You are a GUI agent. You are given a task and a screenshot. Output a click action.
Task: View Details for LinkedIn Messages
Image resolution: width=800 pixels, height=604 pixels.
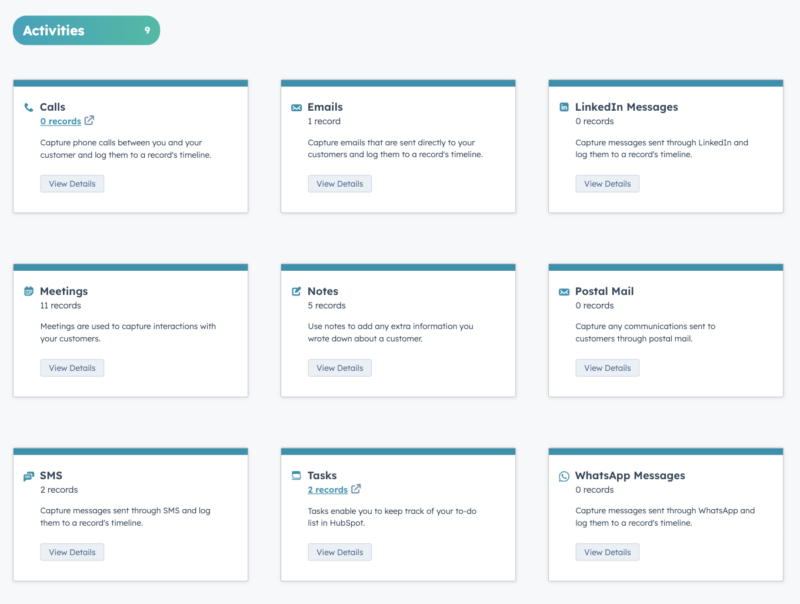click(x=607, y=184)
